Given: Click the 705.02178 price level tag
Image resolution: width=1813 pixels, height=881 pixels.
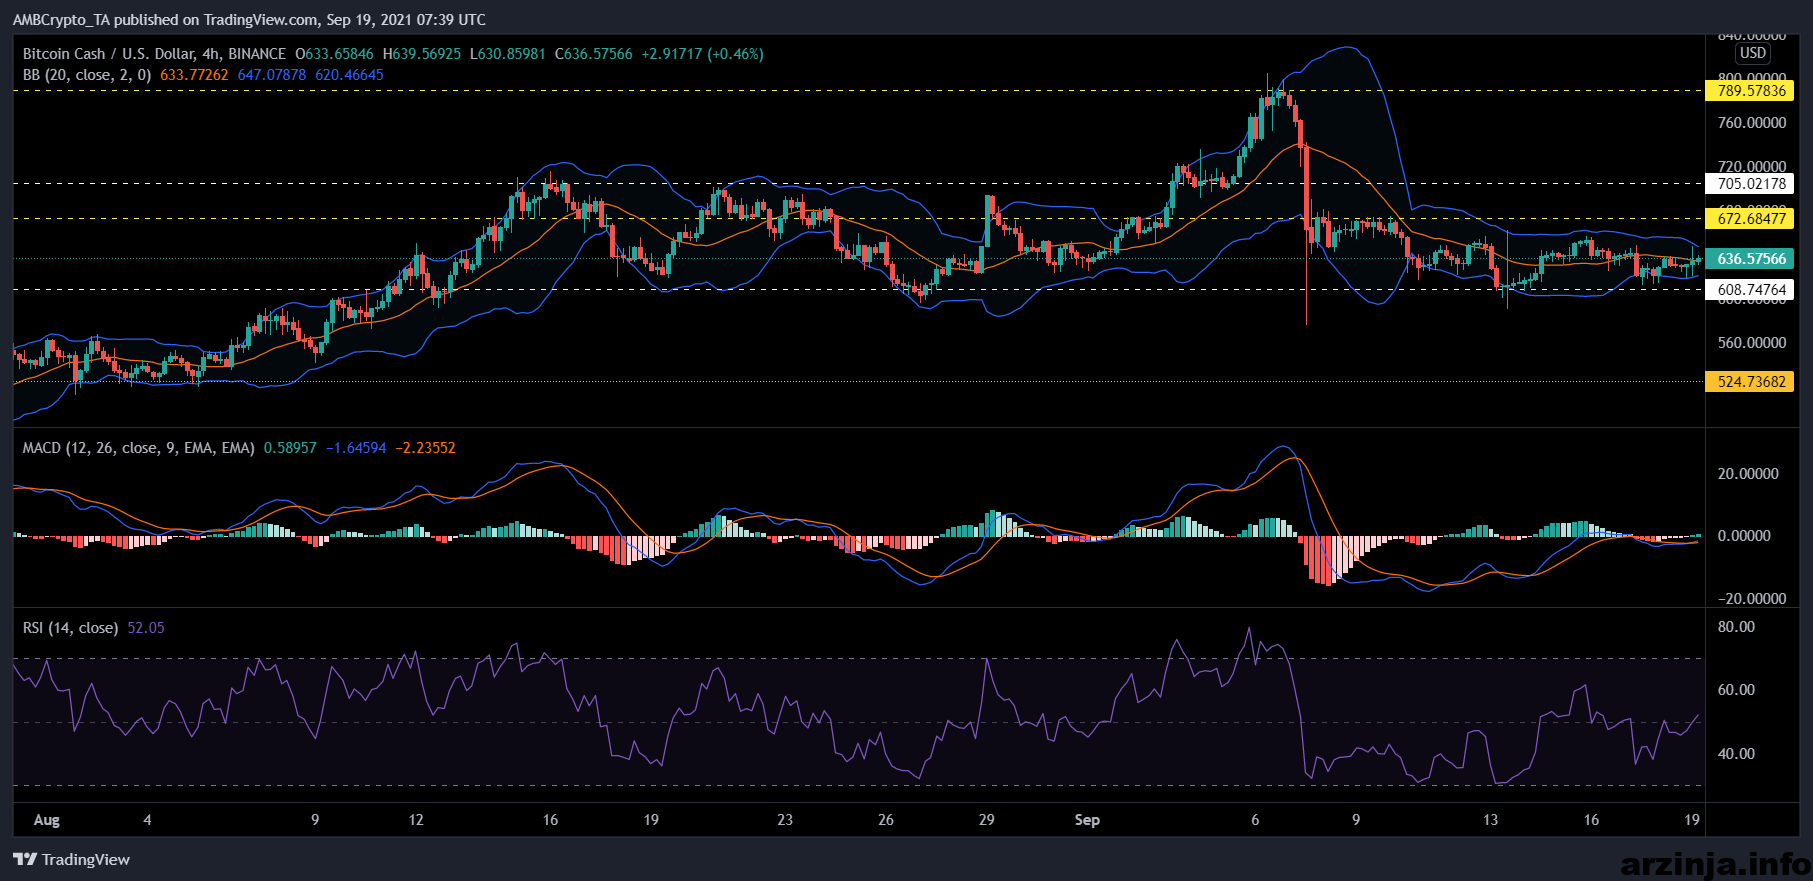Looking at the screenshot, I should pos(1750,184).
